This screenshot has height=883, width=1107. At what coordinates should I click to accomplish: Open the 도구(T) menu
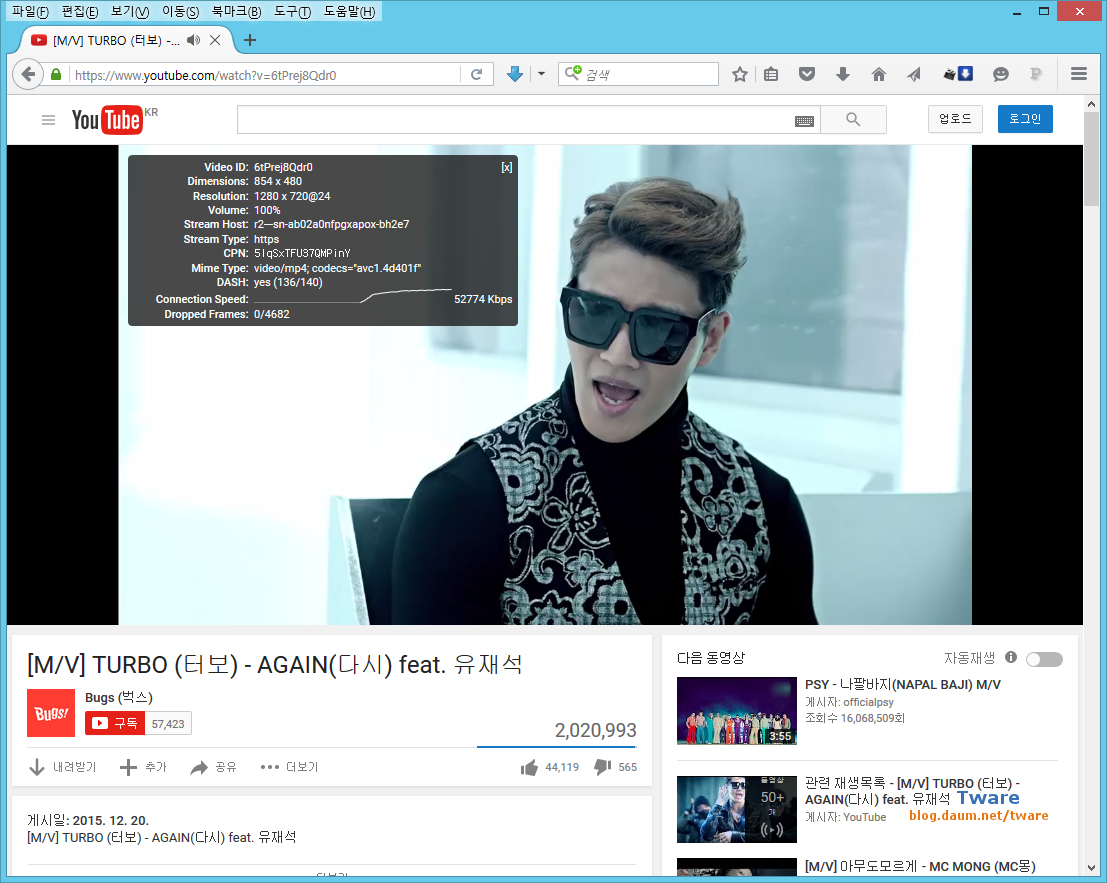(x=292, y=11)
